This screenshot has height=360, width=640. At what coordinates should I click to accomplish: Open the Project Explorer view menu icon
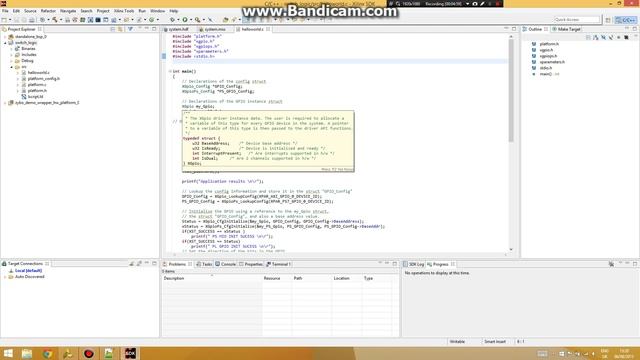[x=139, y=29]
